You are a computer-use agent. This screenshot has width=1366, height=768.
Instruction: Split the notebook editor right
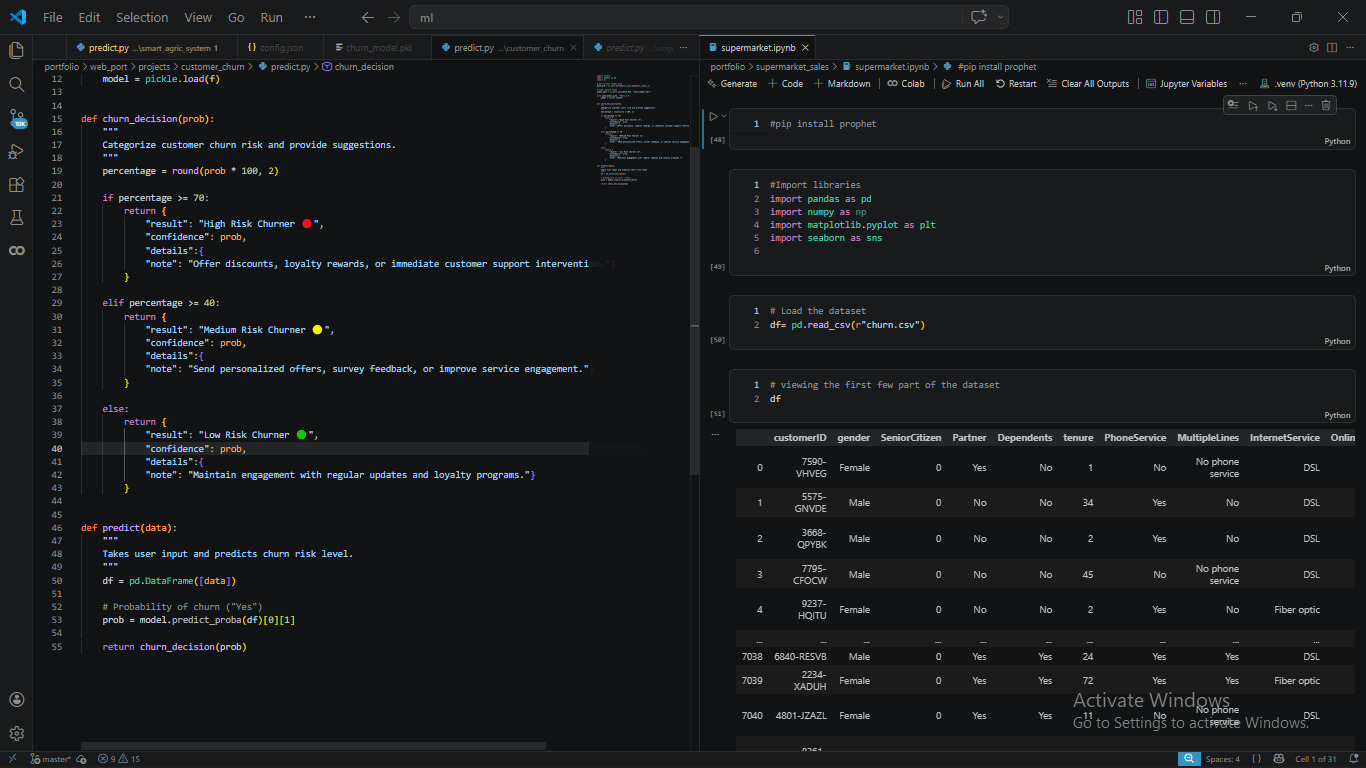[1332, 47]
